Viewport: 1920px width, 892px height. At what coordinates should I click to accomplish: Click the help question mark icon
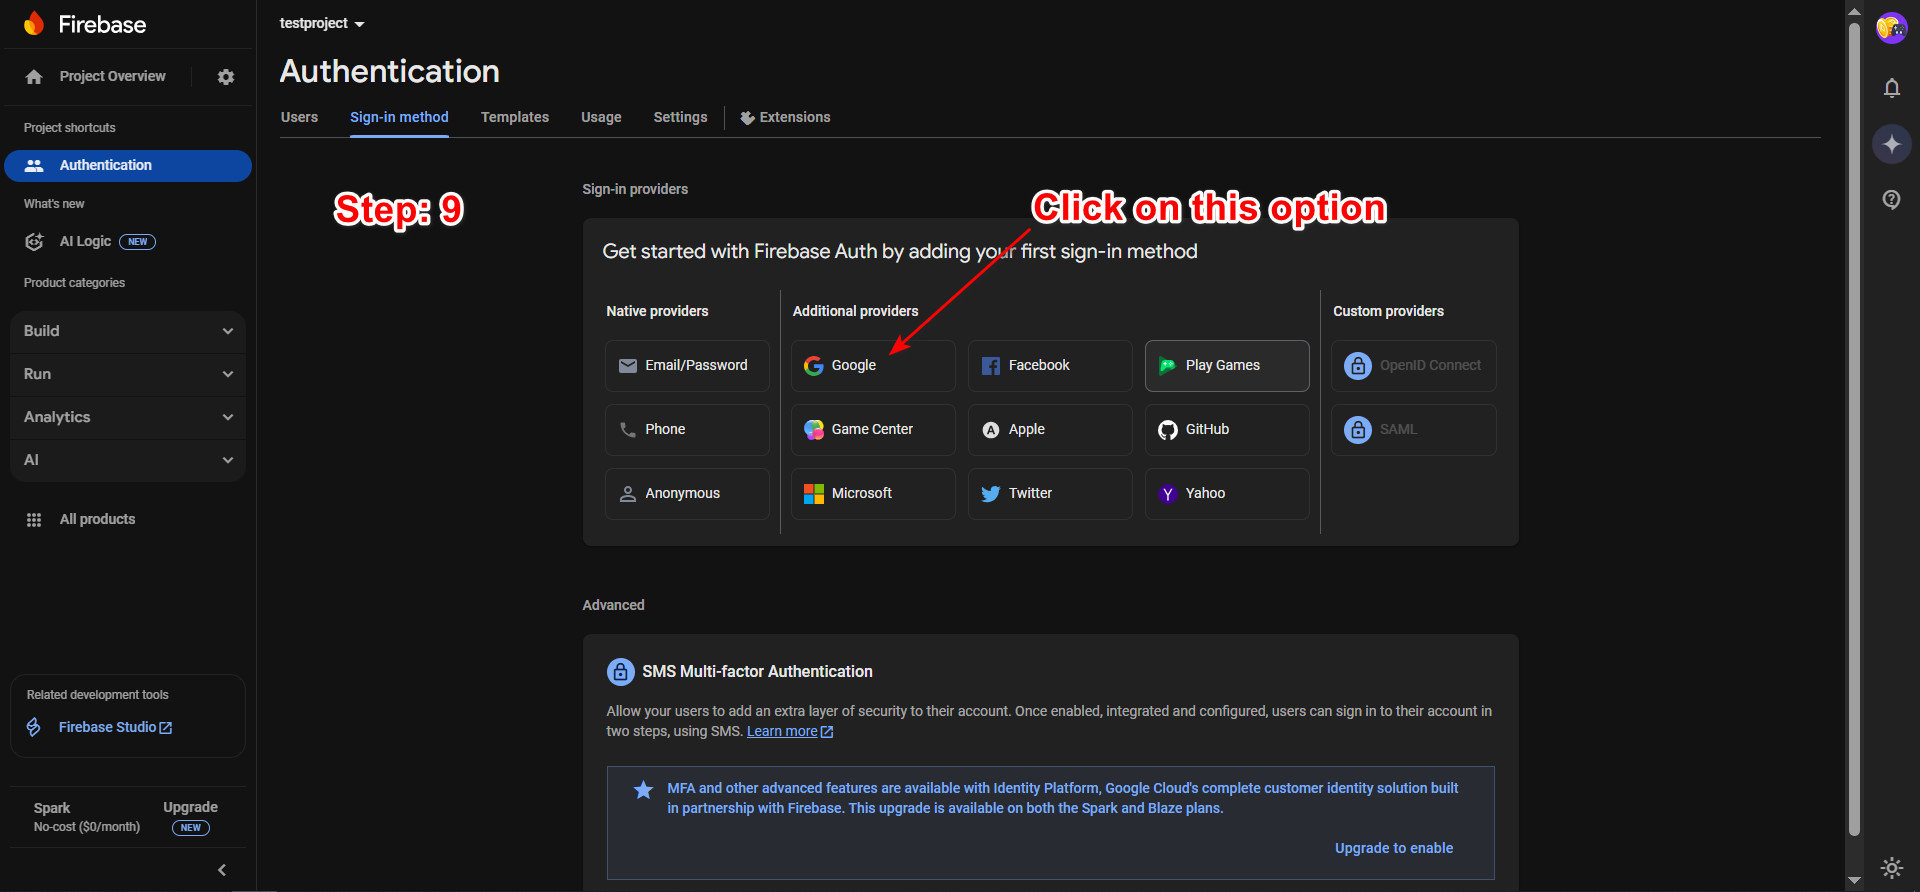(x=1891, y=199)
